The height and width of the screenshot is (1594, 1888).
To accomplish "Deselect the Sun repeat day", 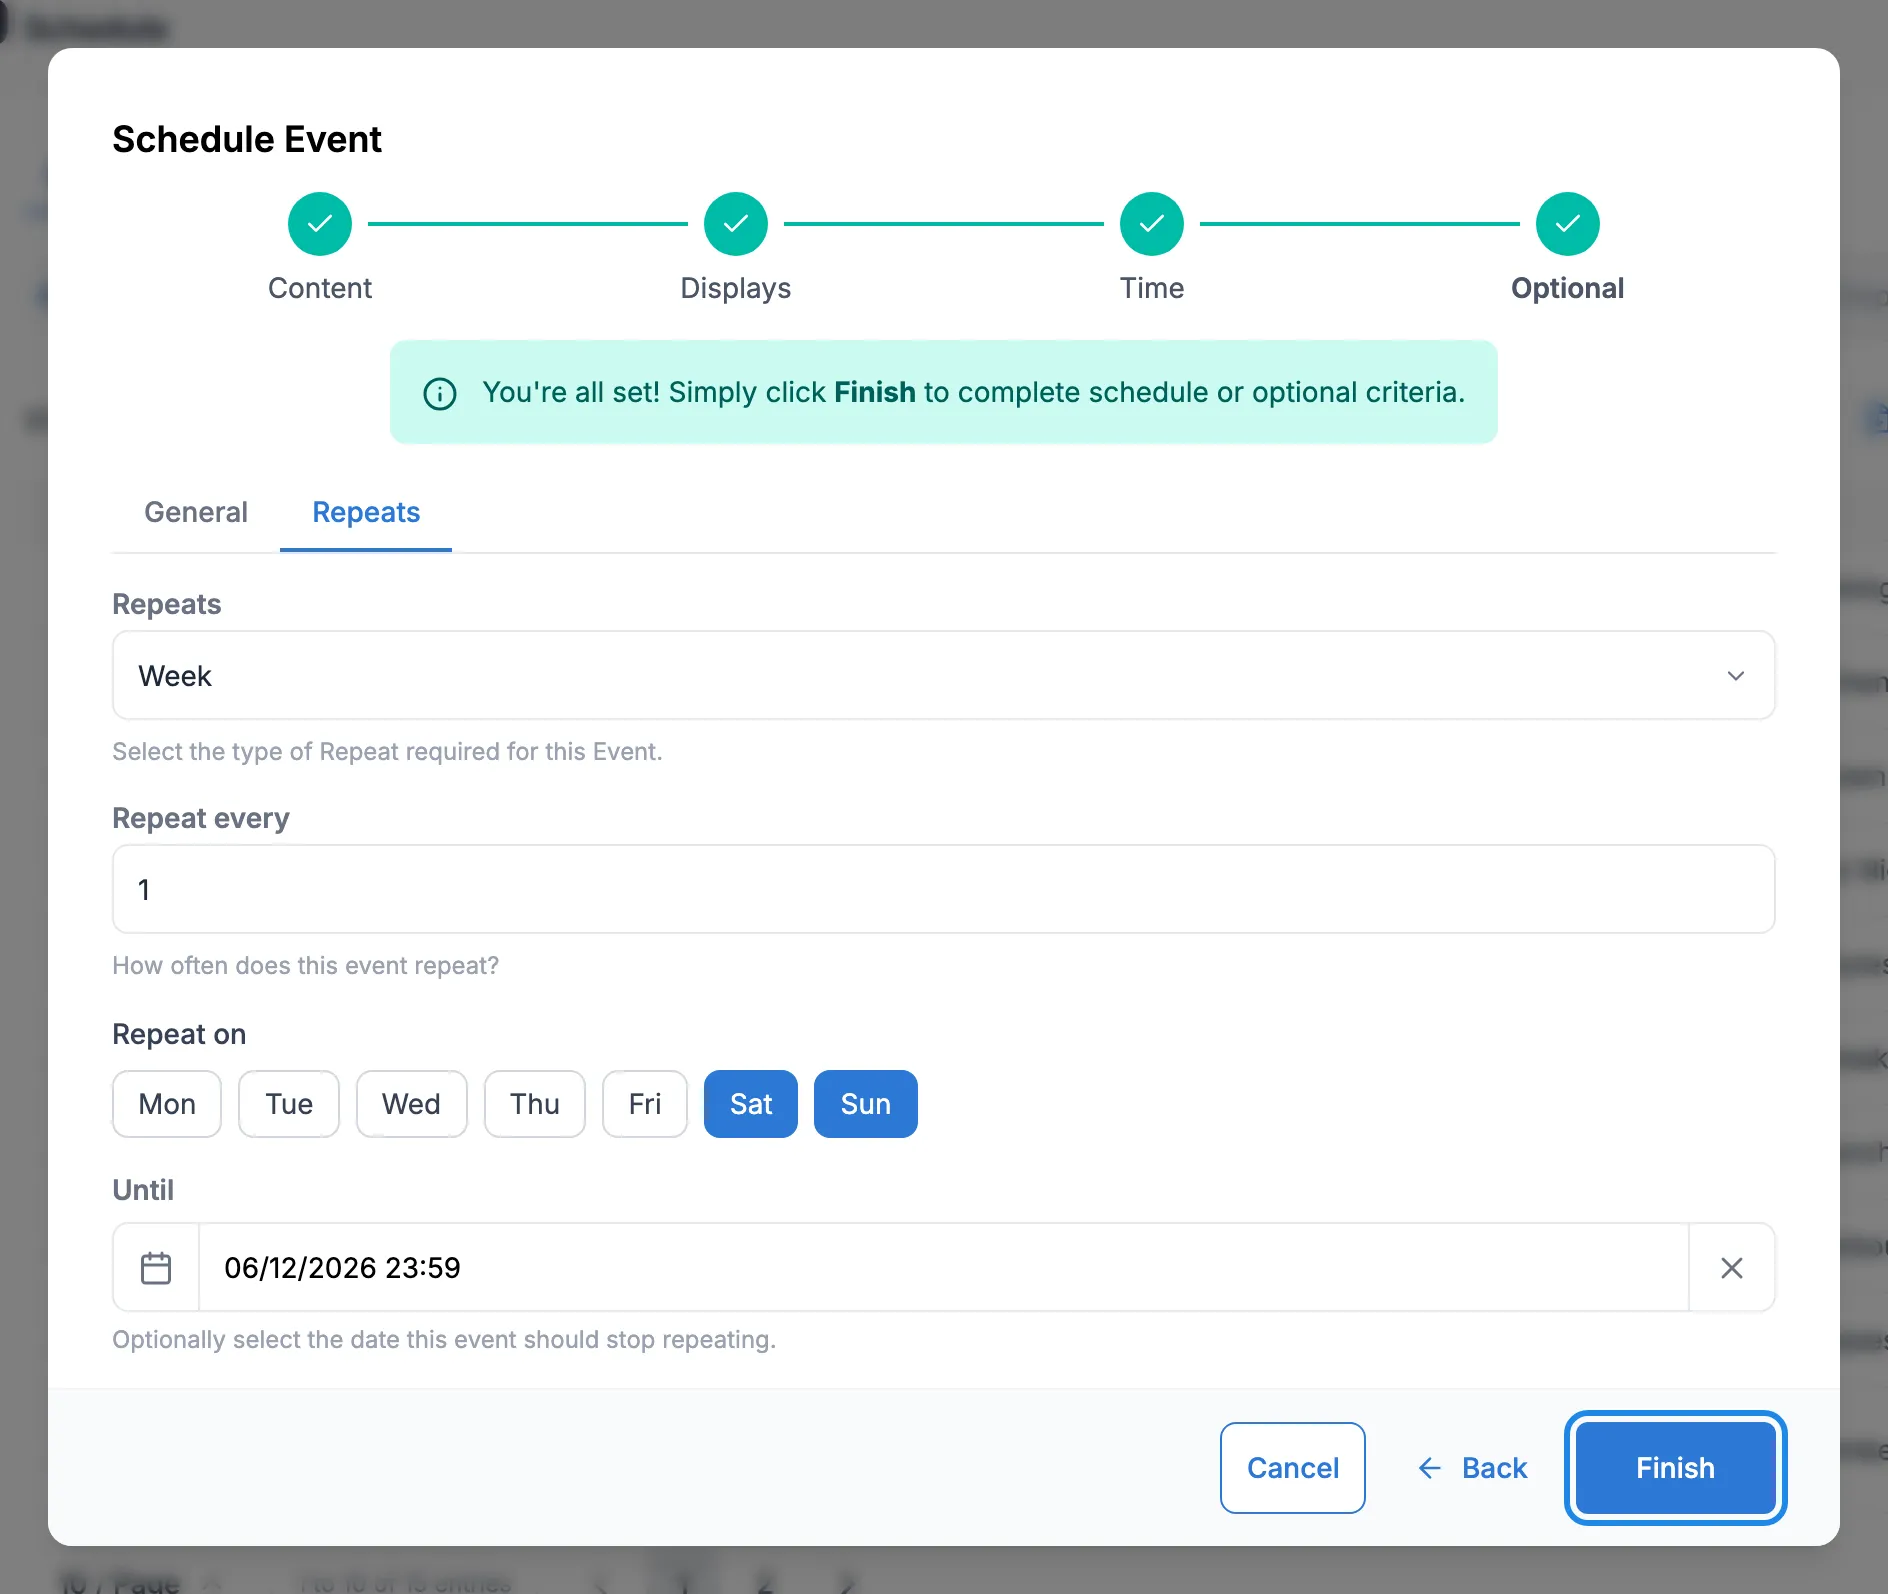I will (866, 1104).
